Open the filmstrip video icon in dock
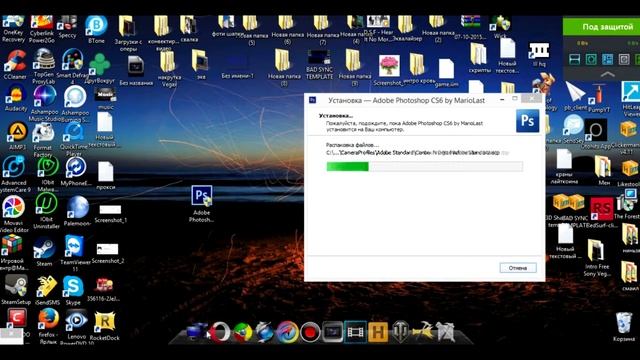The image size is (640, 360). tap(355, 332)
